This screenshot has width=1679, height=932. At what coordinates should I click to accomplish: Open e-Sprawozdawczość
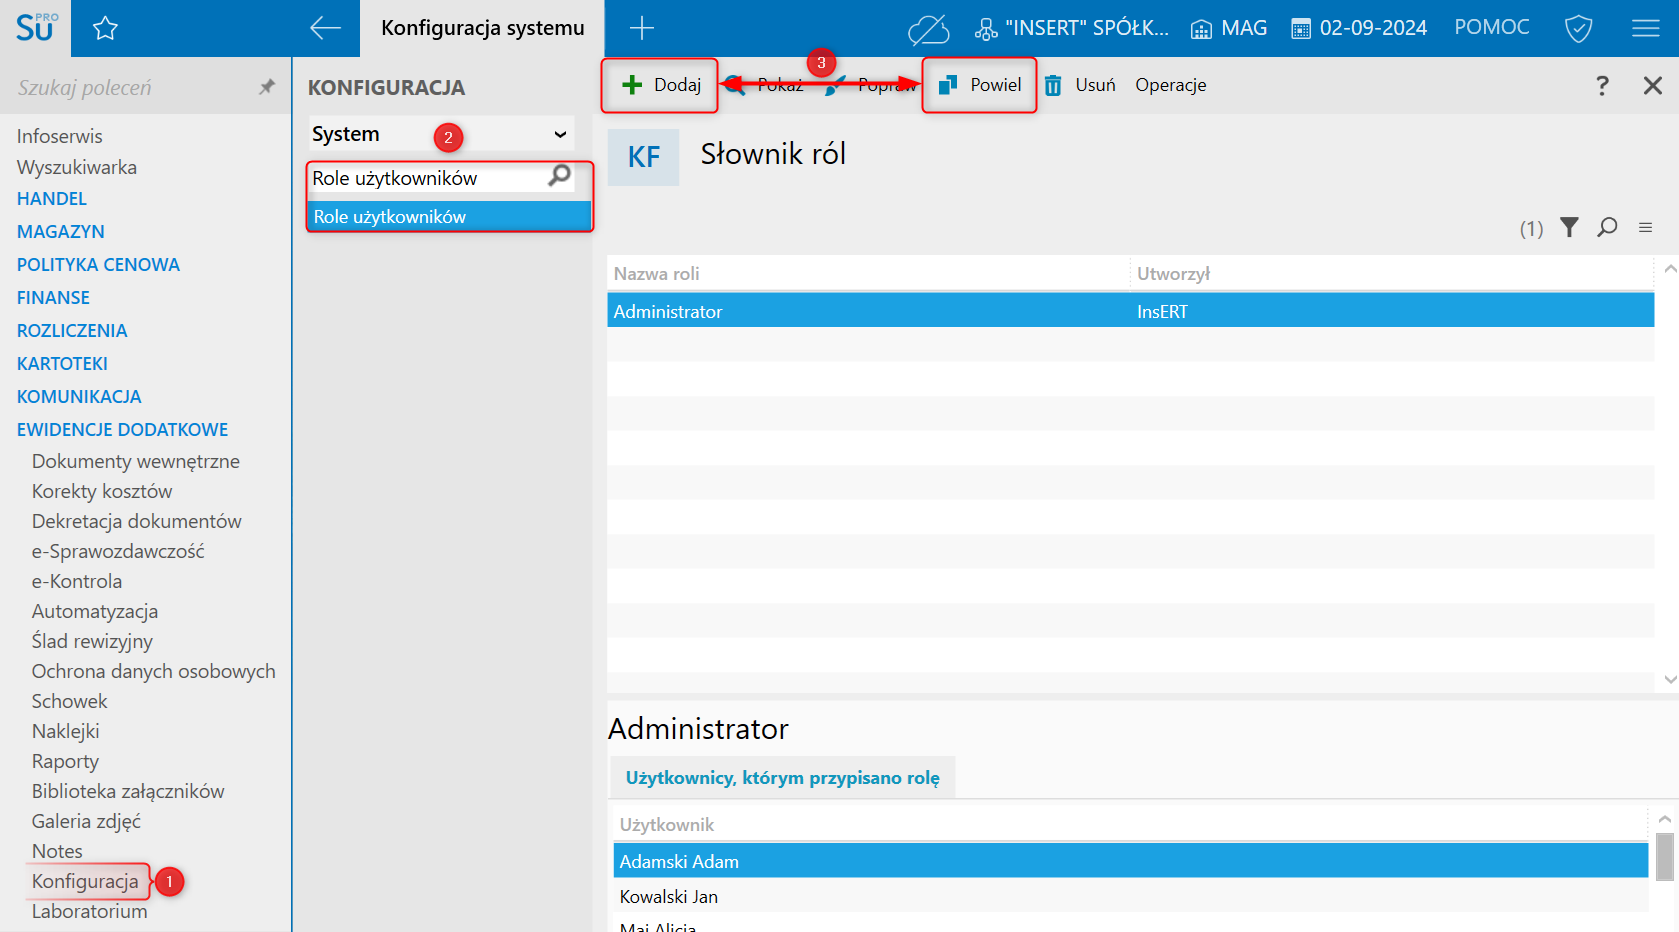pos(118,551)
